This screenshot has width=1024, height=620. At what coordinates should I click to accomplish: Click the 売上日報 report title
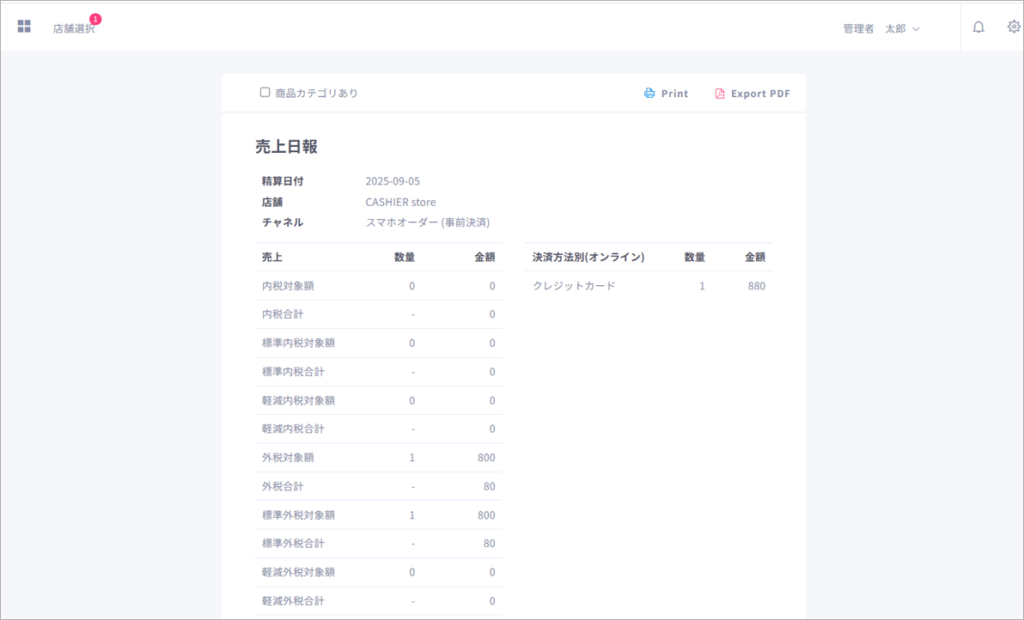pos(286,147)
